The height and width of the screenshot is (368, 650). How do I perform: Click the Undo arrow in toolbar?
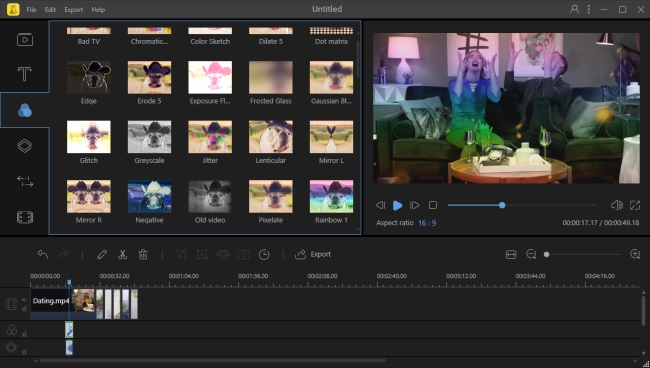click(x=43, y=254)
